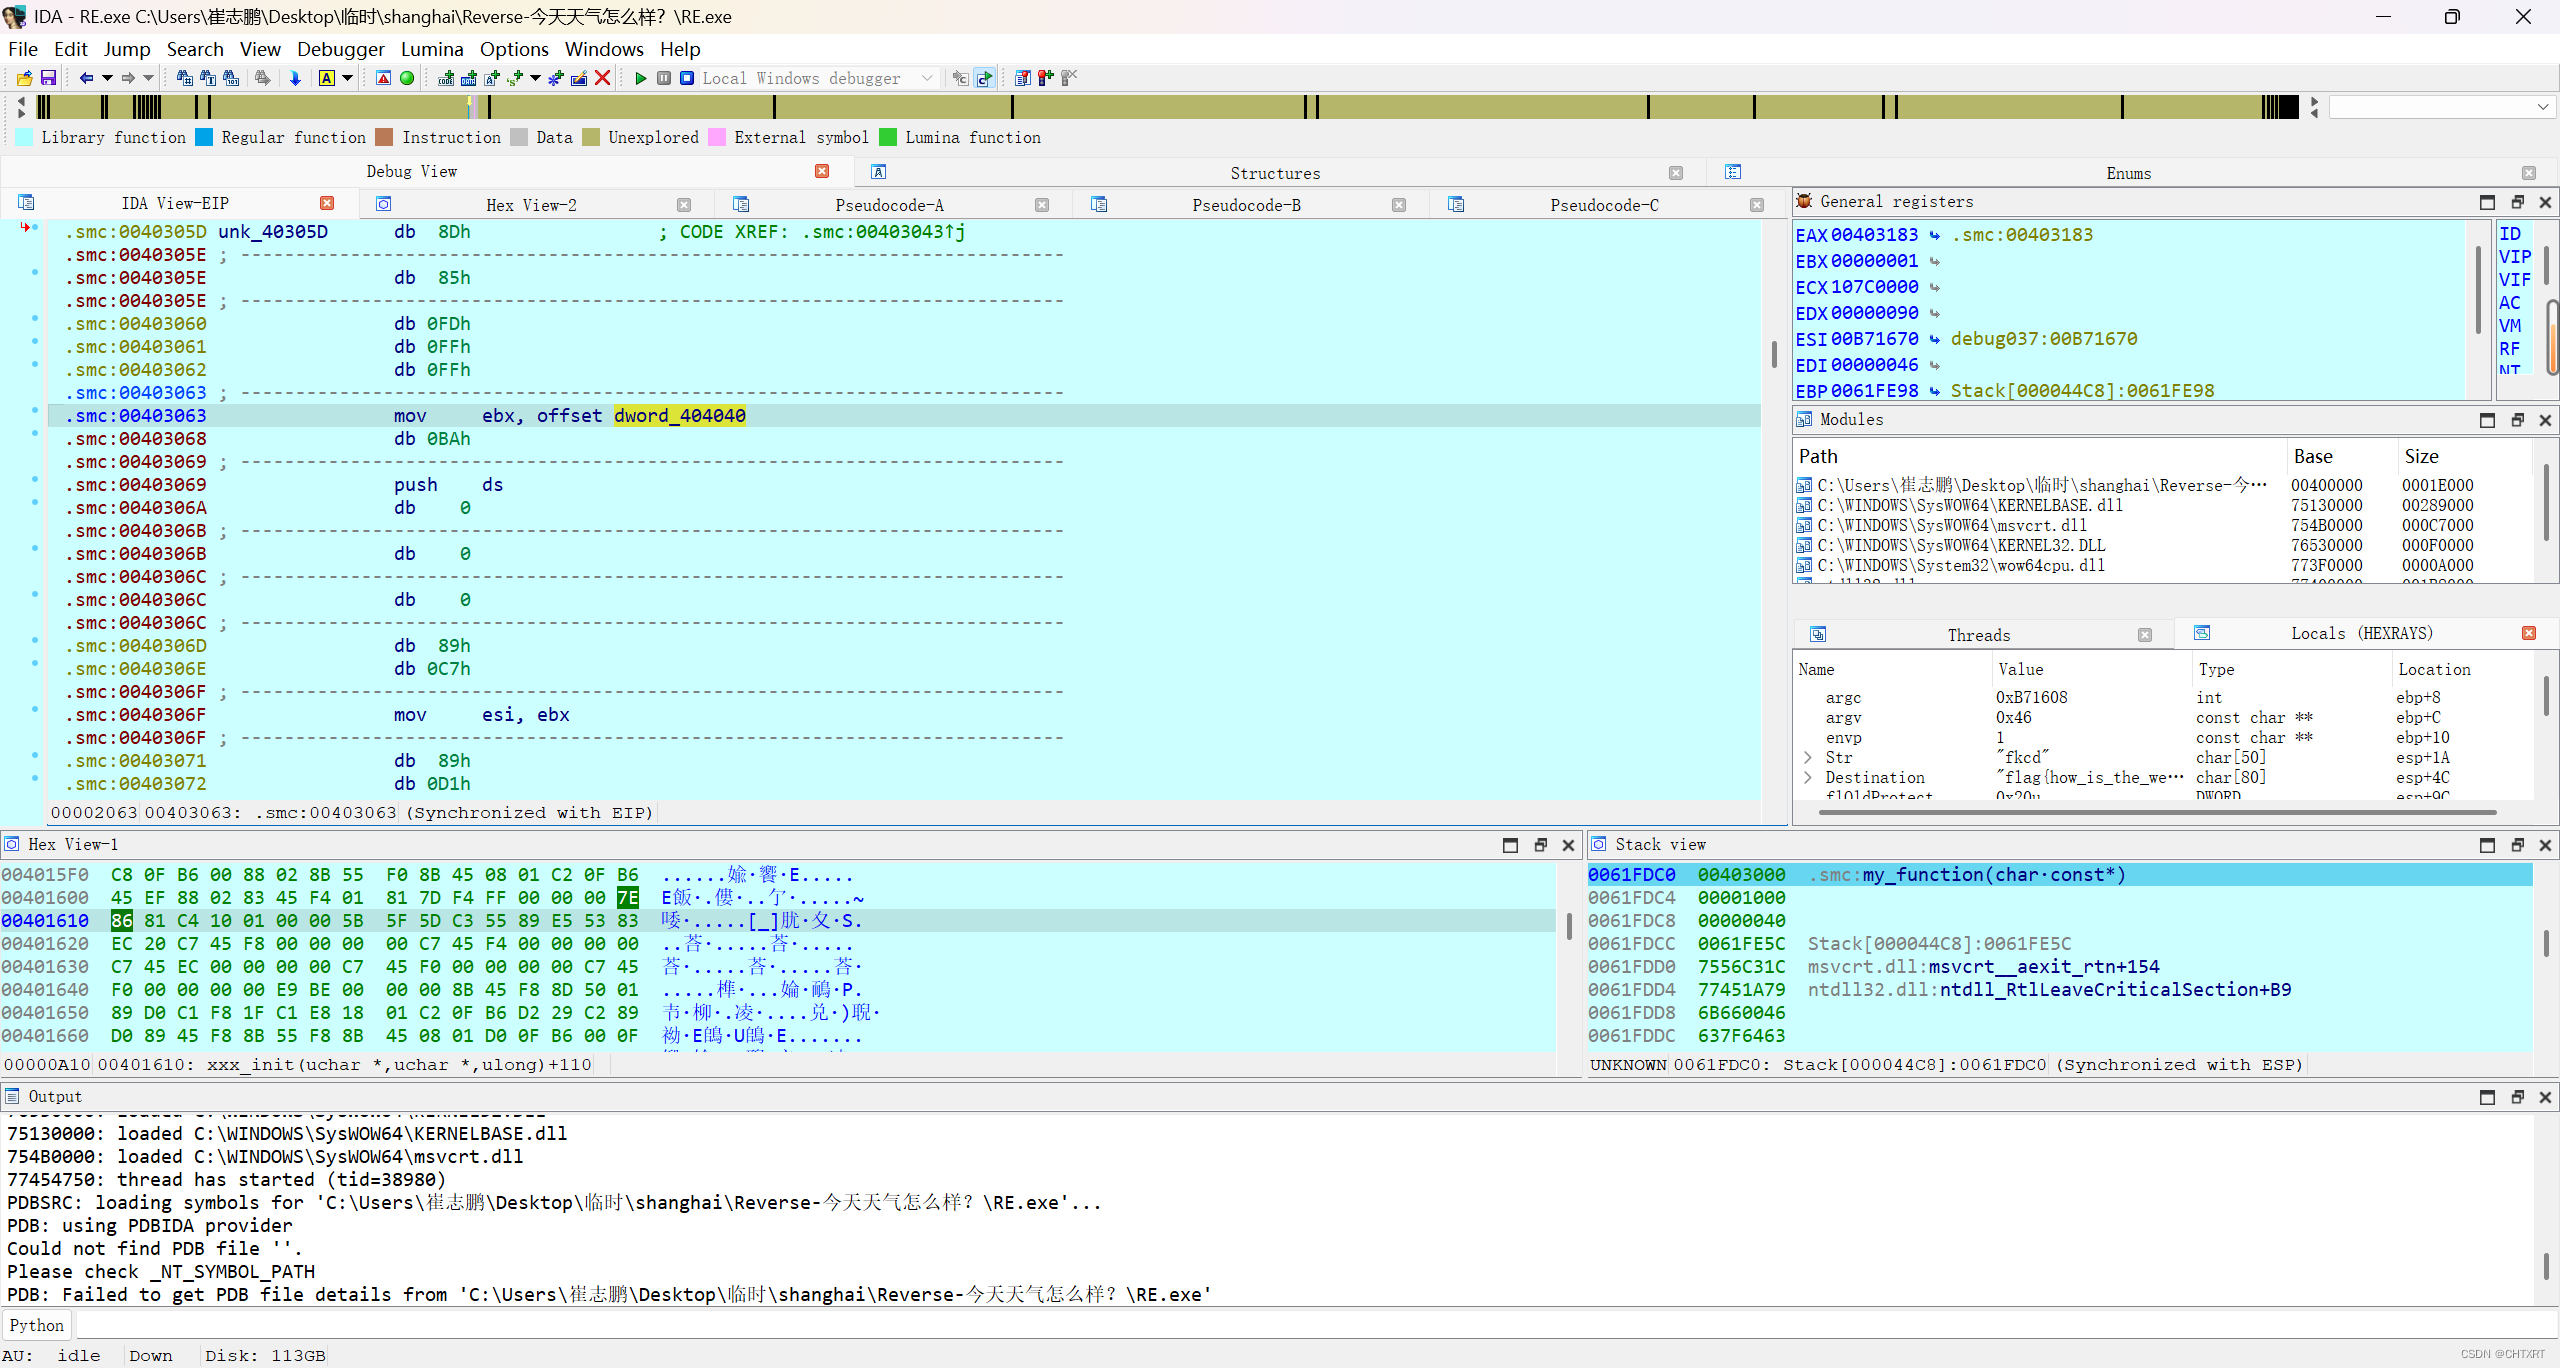Image resolution: width=2560 pixels, height=1368 pixels.
Task: Click the Instruction legend color swatch
Action: 385,137
